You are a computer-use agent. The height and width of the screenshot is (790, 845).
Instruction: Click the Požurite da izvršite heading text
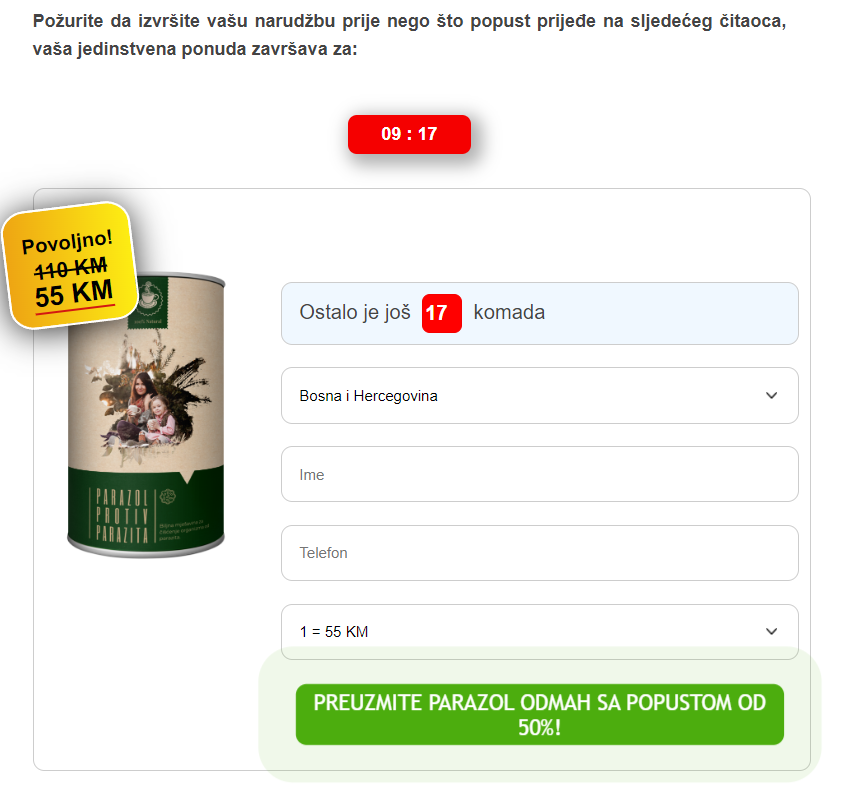(x=409, y=35)
